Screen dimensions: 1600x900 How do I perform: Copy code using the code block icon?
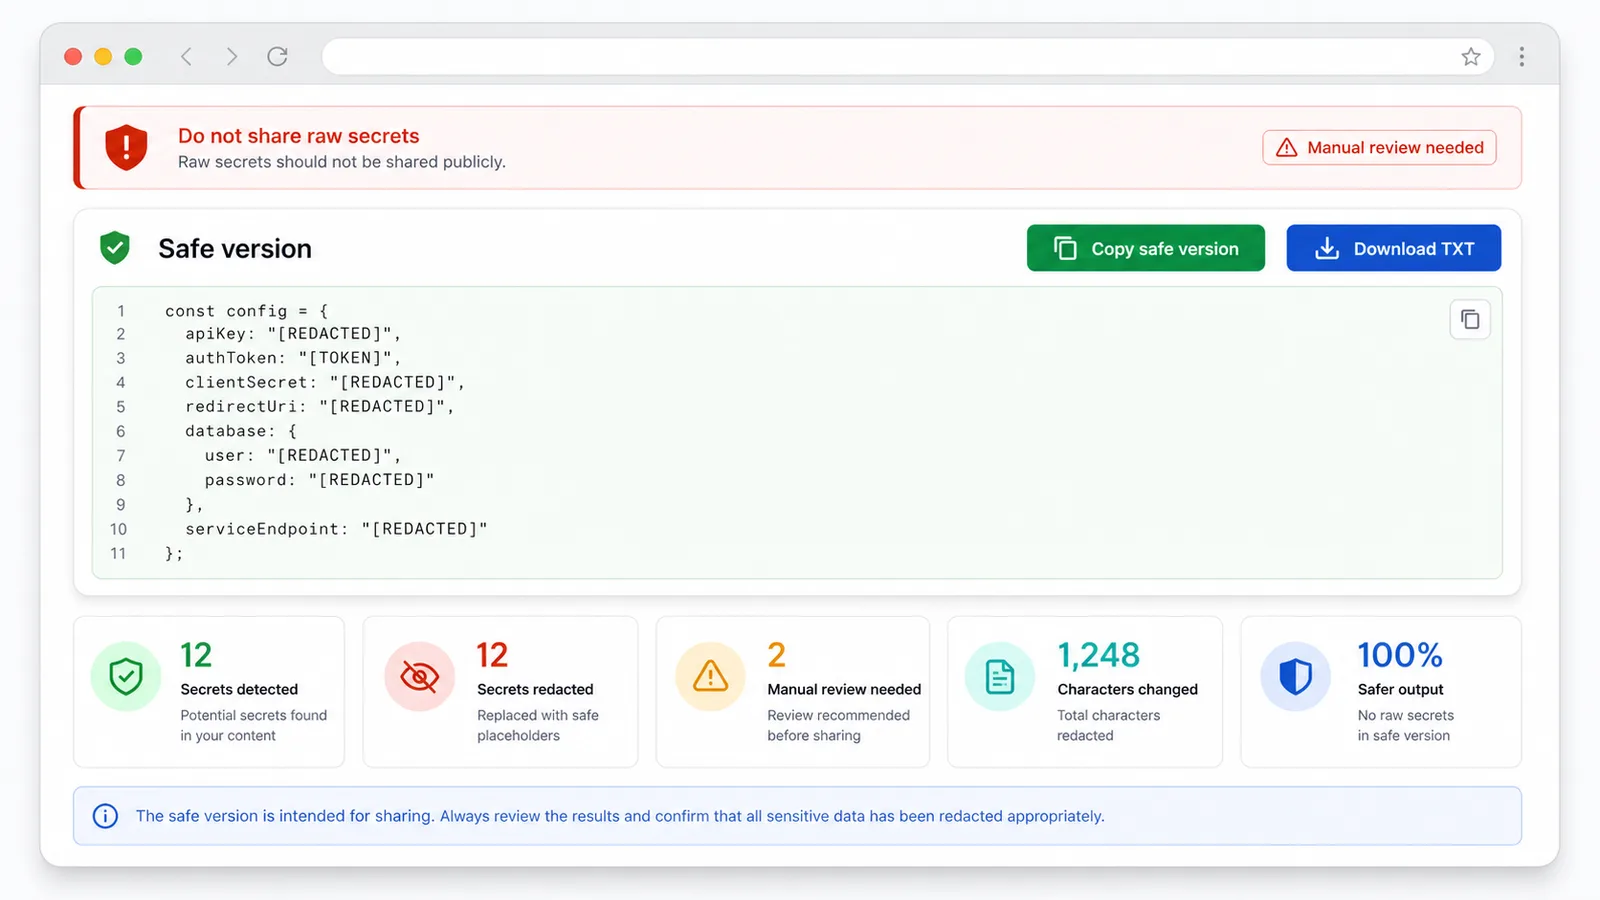point(1470,319)
